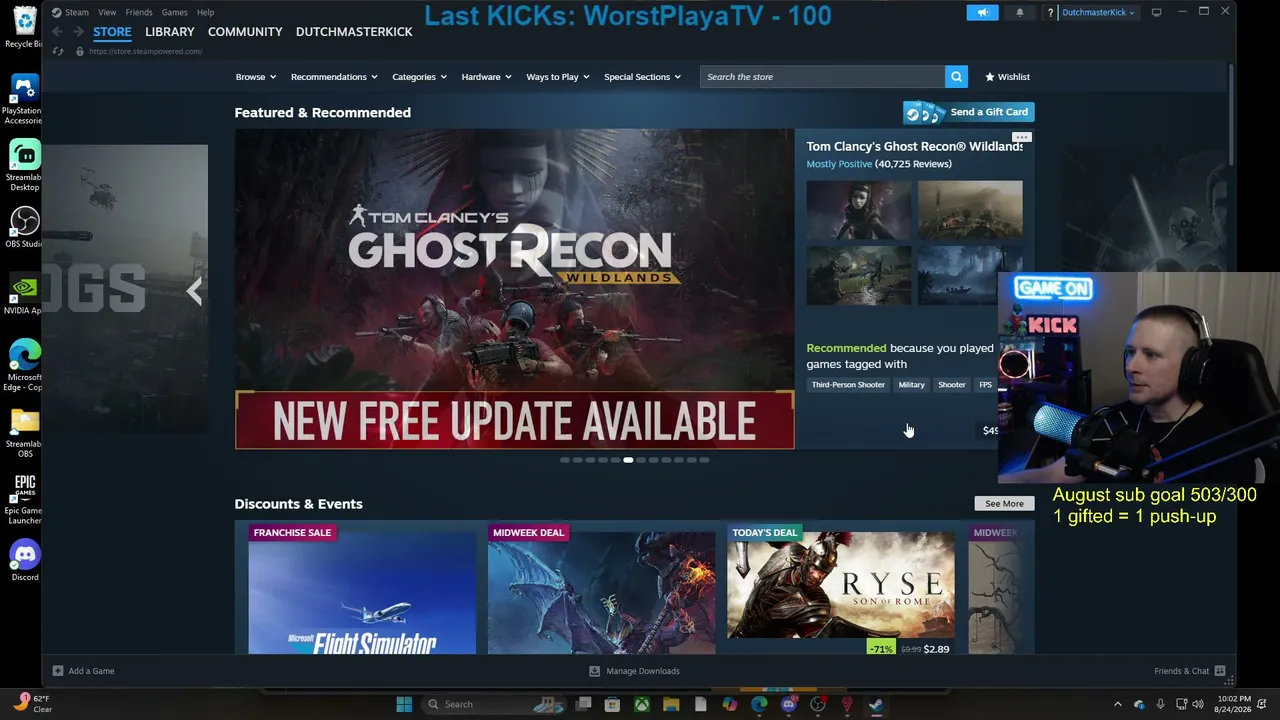This screenshot has width=1280, height=720.
Task: Open the Games menu
Action: pyautogui.click(x=174, y=12)
